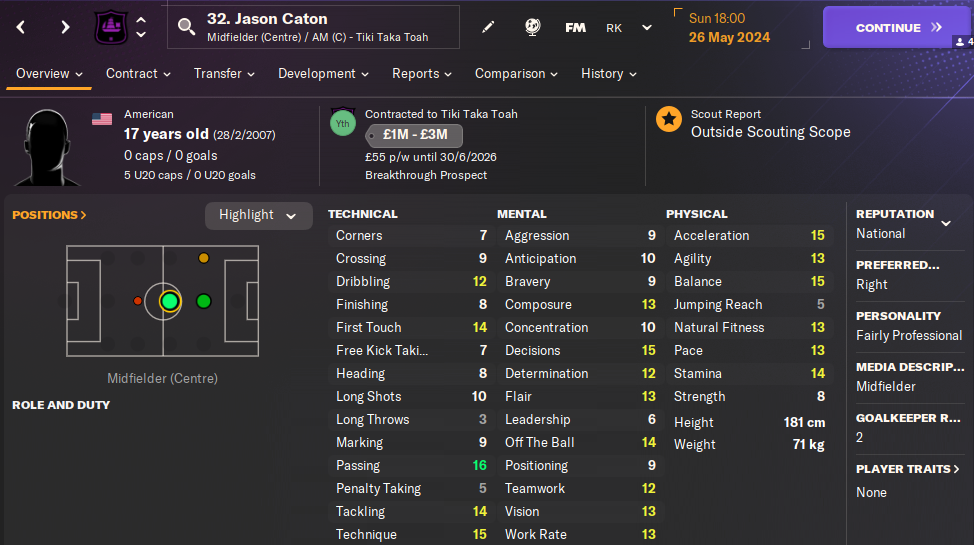Click the green Yth squad status badge
The height and width of the screenshot is (545, 974).
(343, 123)
